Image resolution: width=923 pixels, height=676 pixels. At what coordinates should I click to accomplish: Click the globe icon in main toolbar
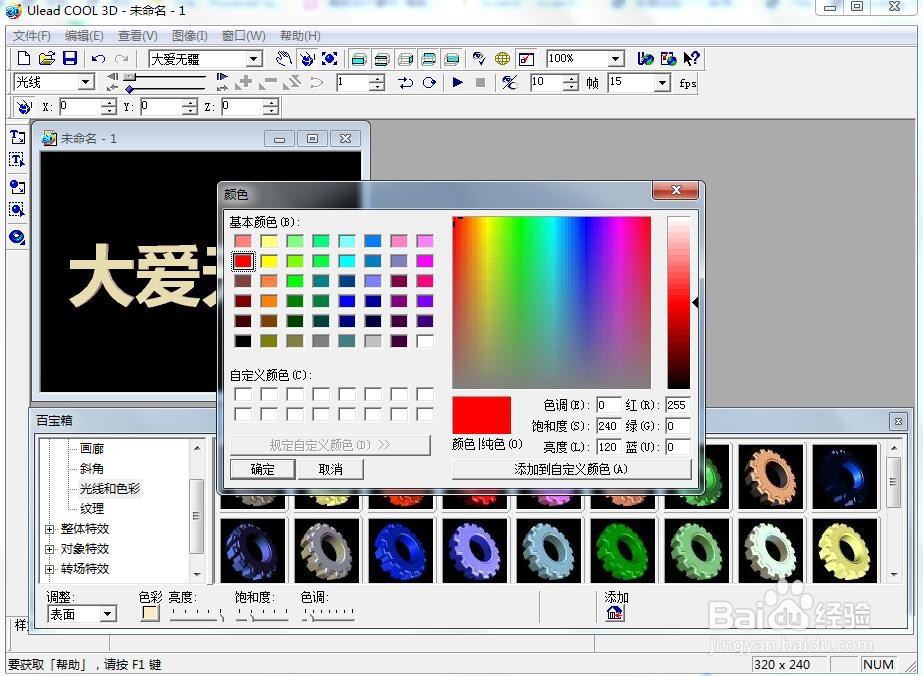click(x=502, y=58)
